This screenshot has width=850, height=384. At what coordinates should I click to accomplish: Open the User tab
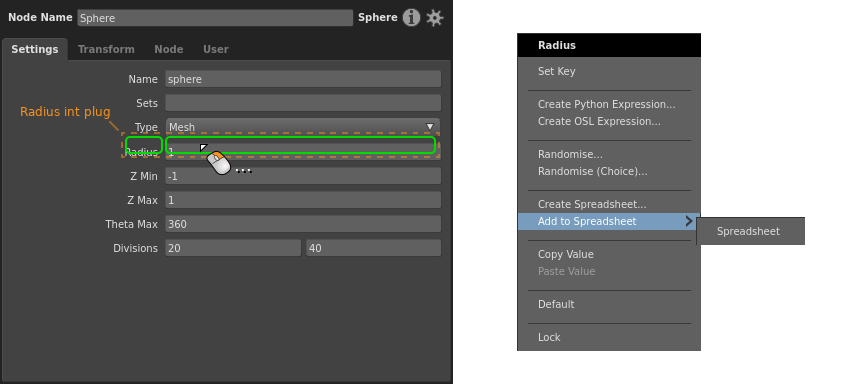pyautogui.click(x=216, y=49)
